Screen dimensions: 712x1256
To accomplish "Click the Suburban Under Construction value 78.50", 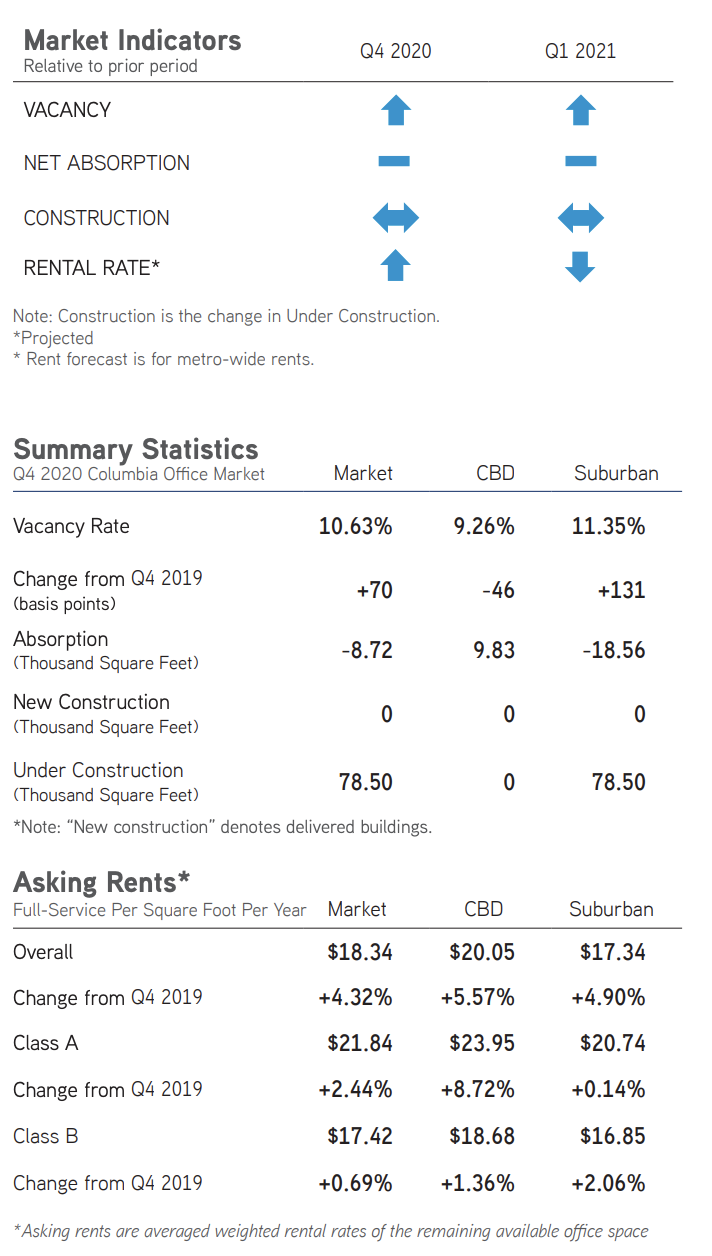I will [618, 782].
